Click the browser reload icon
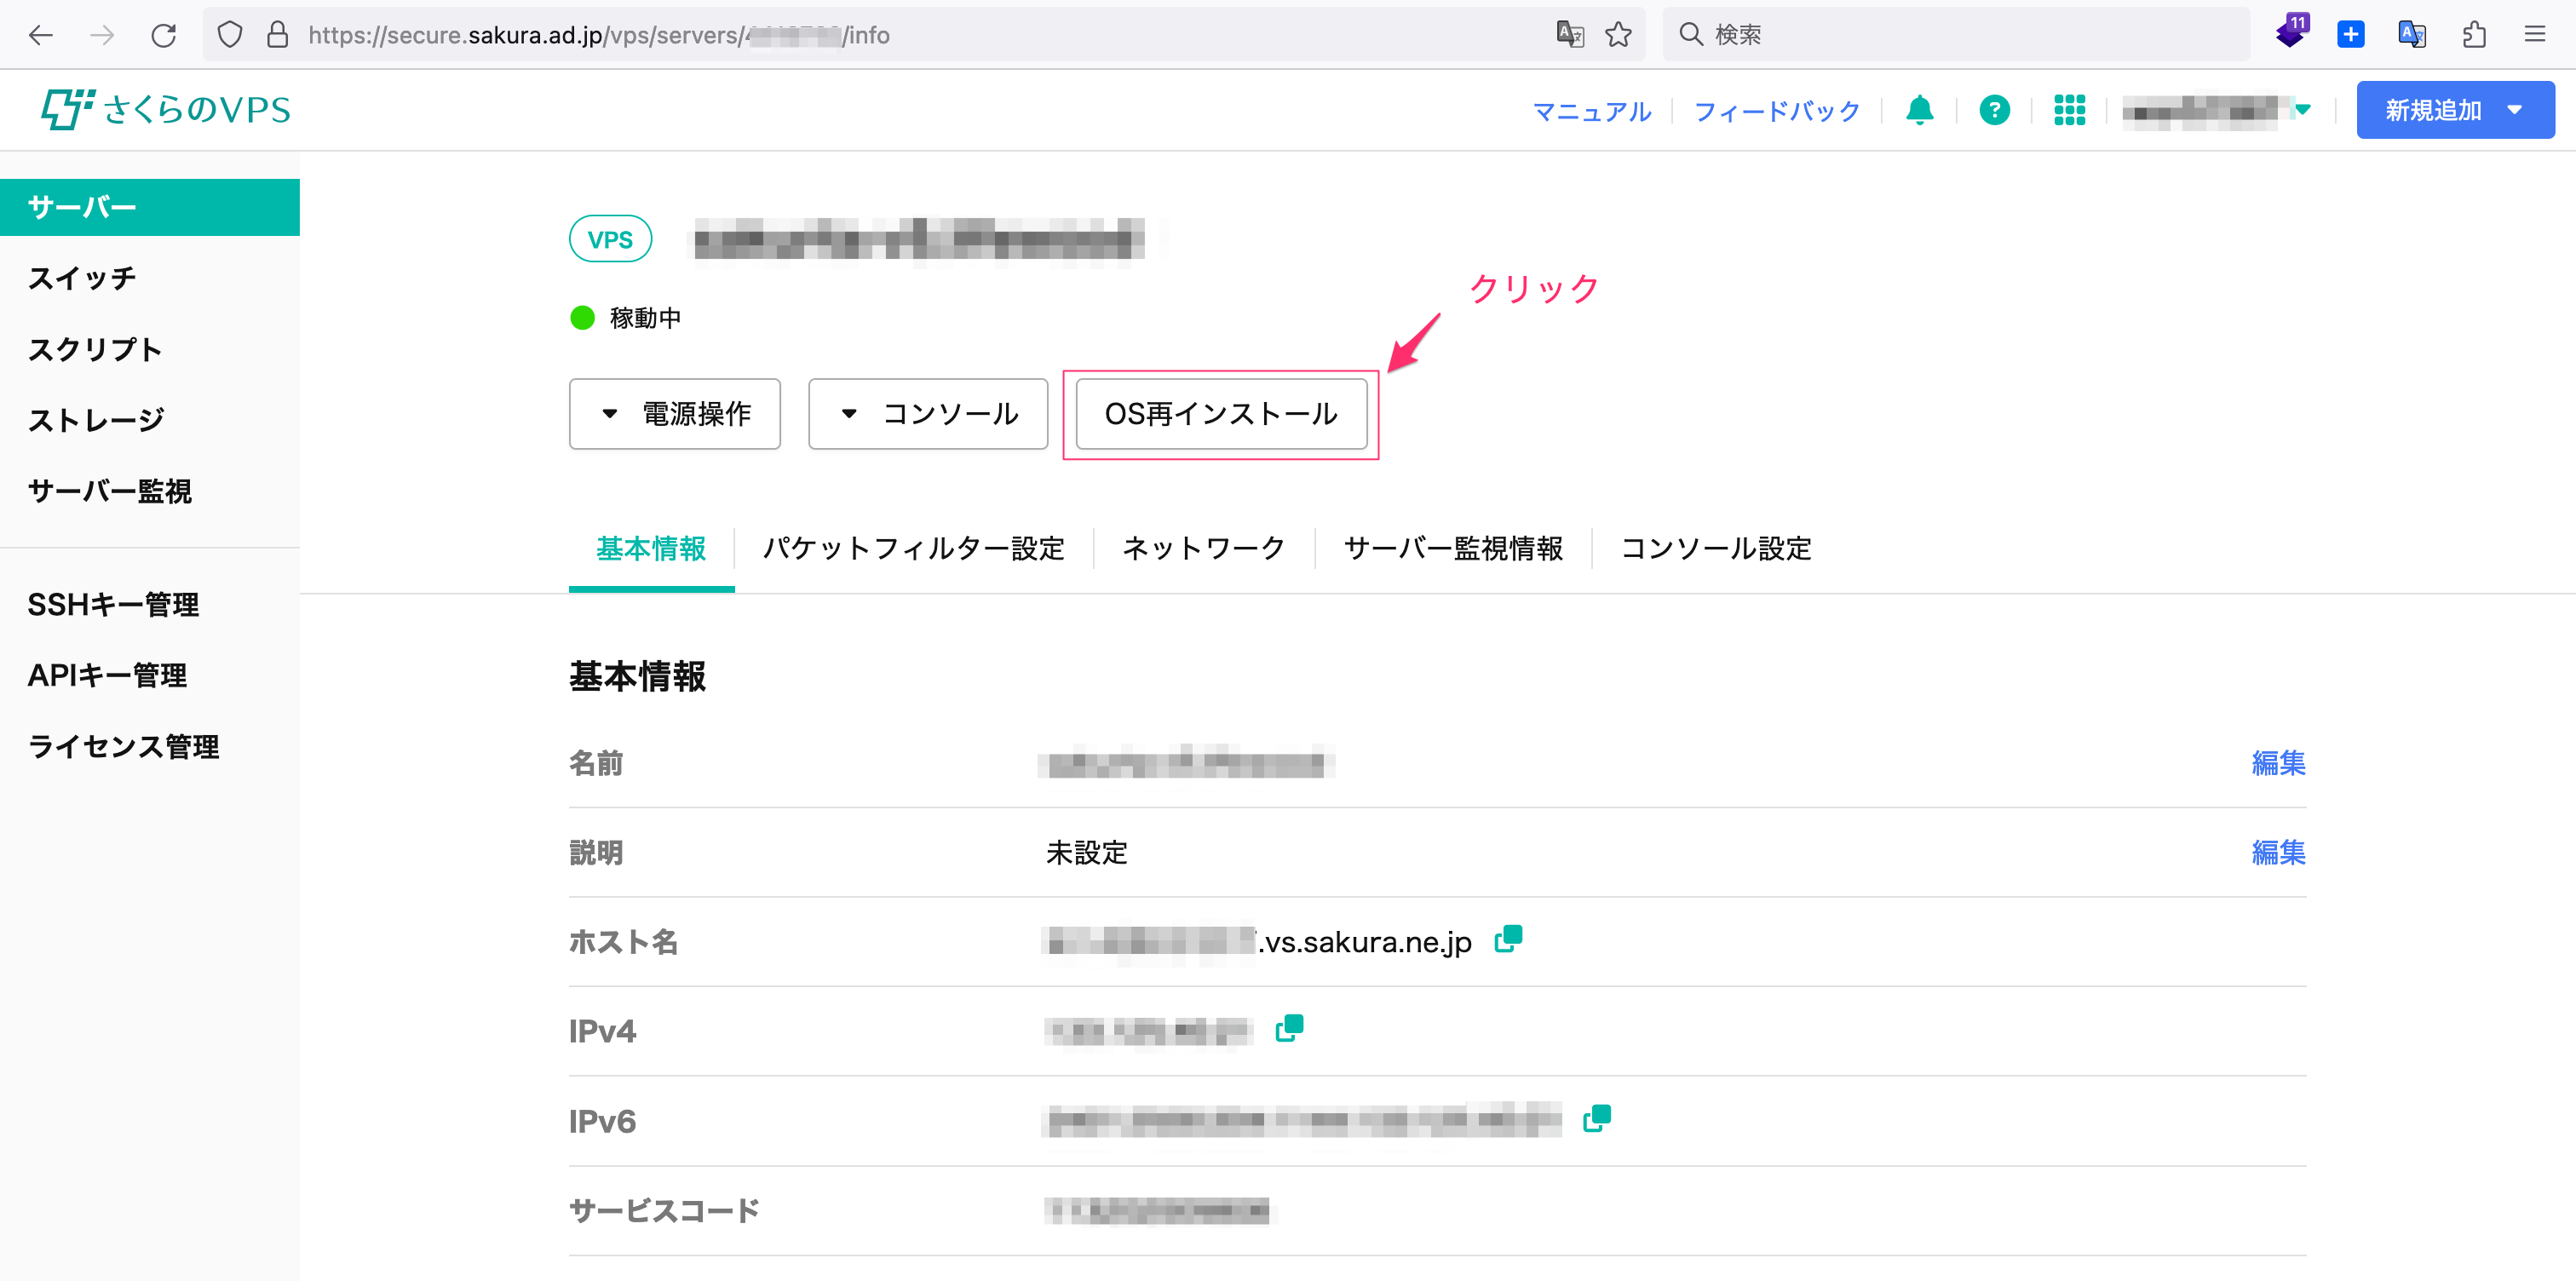The height and width of the screenshot is (1281, 2576). 164,35
